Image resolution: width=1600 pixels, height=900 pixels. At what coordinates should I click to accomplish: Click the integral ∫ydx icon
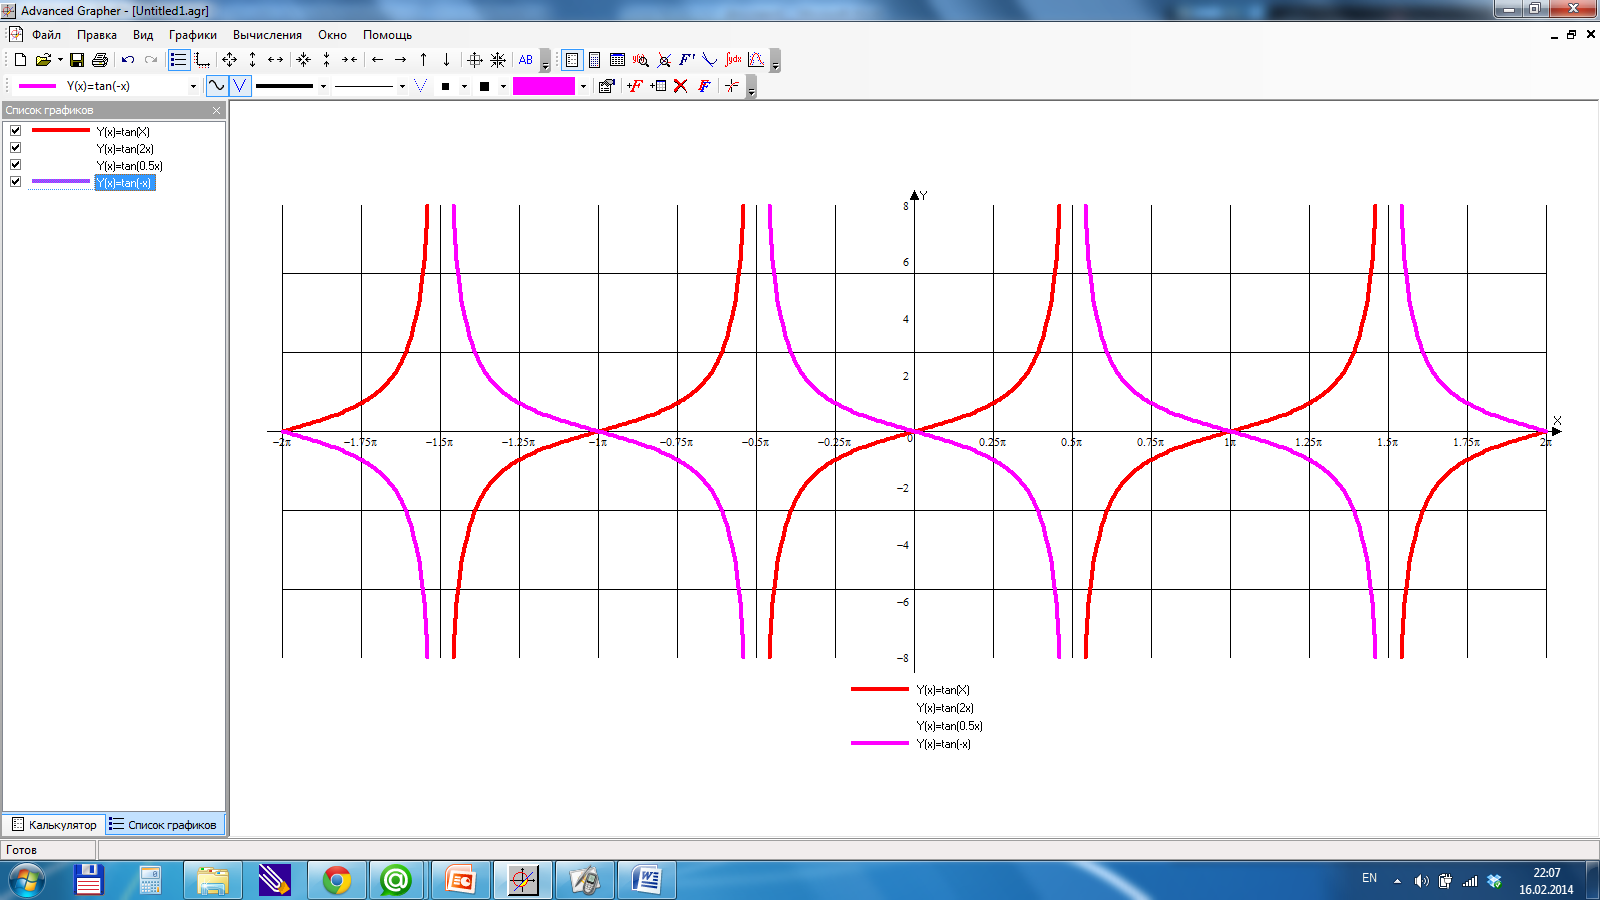coord(733,60)
